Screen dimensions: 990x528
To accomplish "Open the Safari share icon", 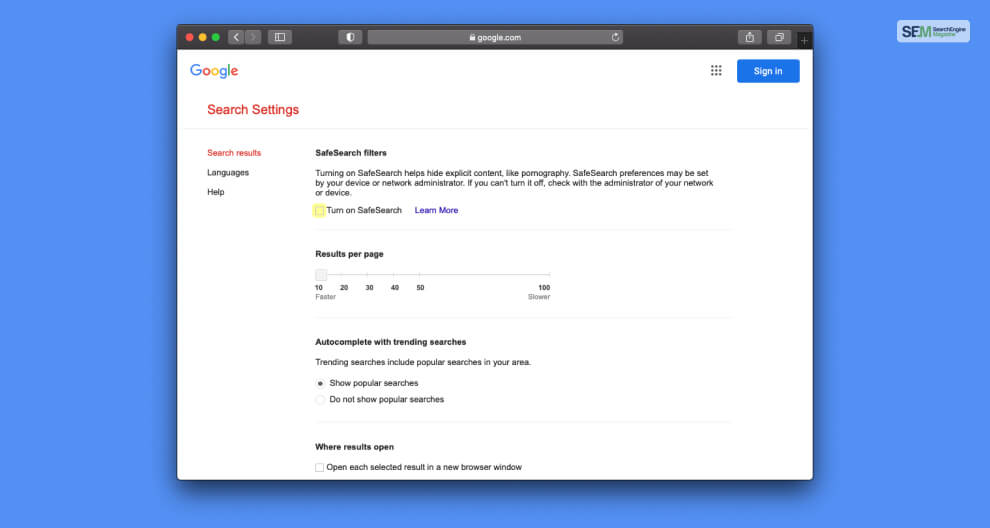I will point(749,37).
